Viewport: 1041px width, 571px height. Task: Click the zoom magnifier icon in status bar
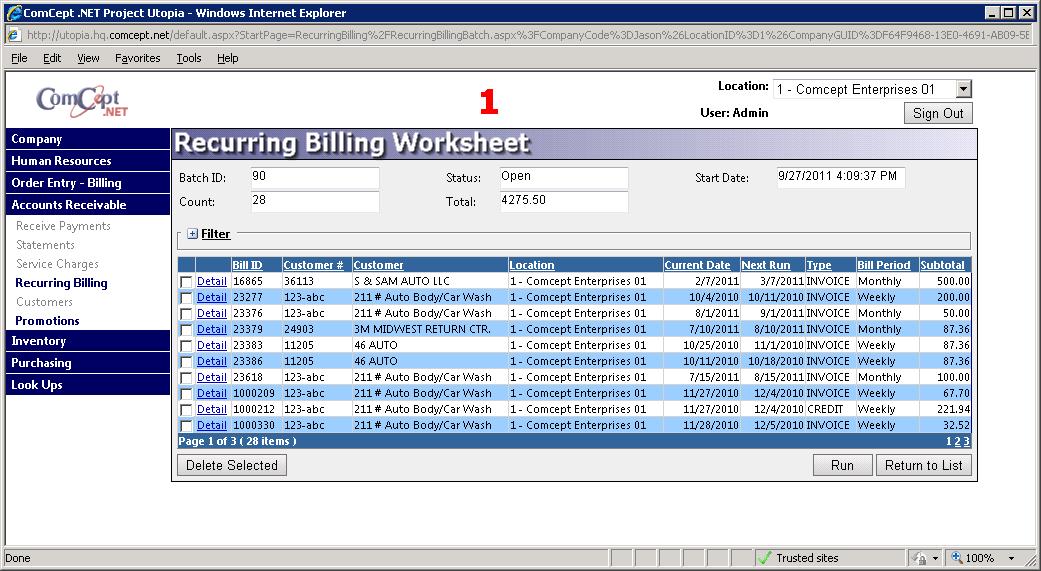click(956, 558)
